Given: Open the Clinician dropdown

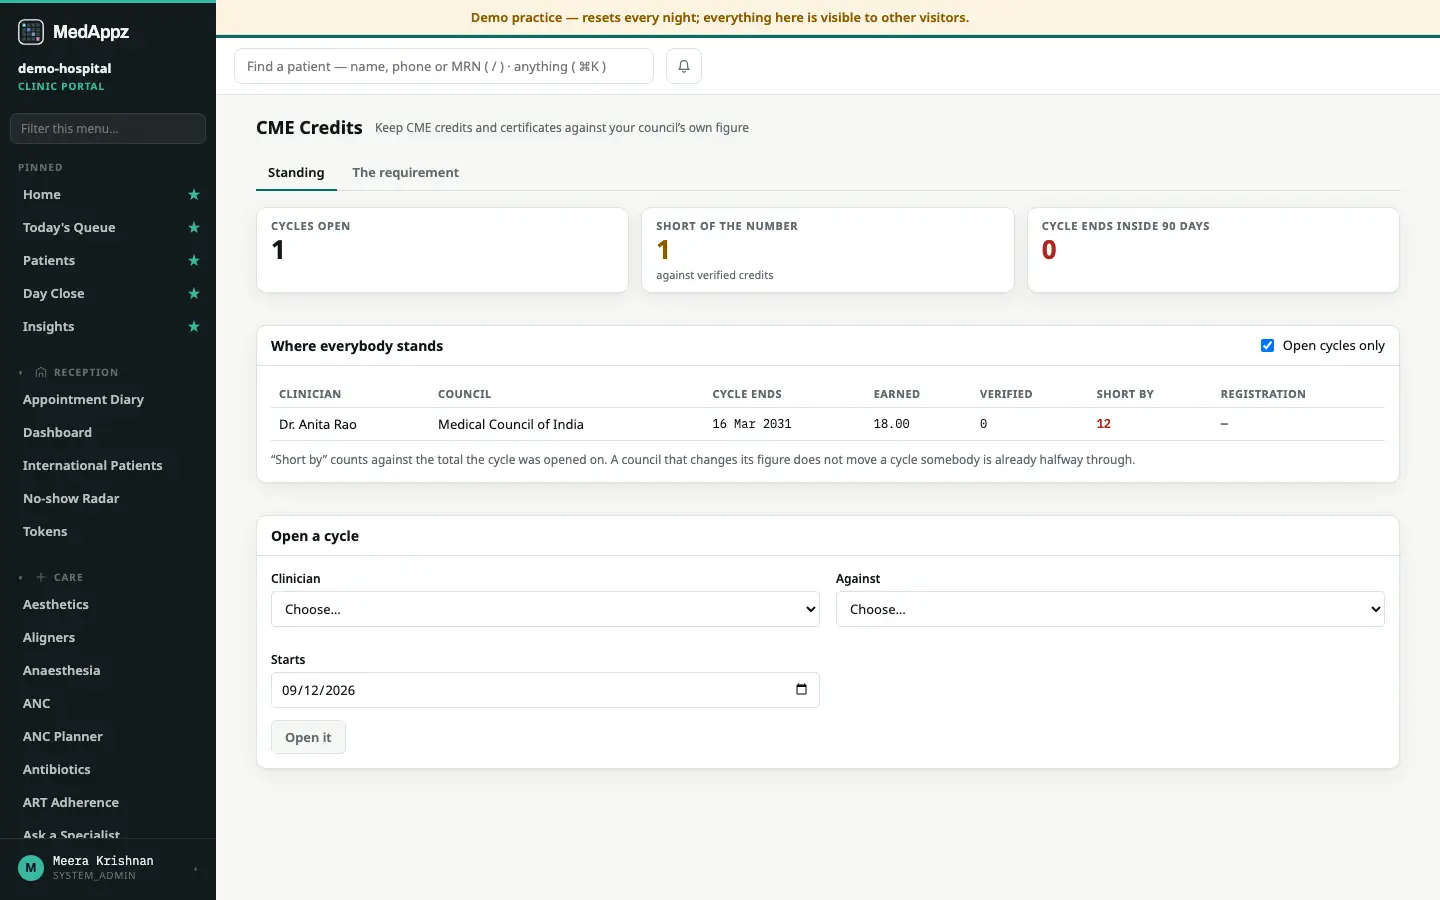Looking at the screenshot, I should point(545,609).
